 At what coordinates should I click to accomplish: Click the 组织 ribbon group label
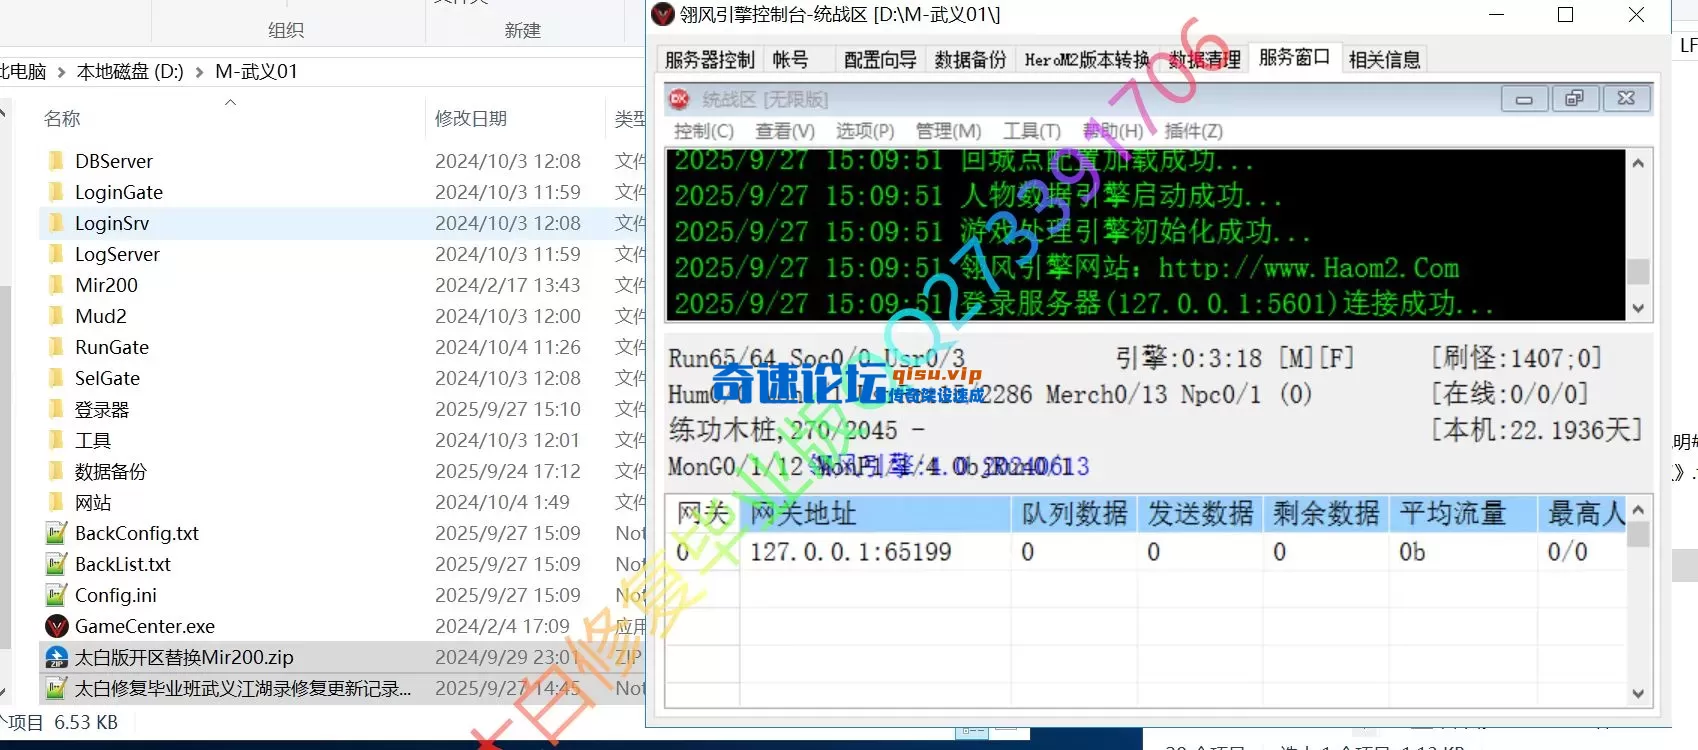(x=286, y=31)
